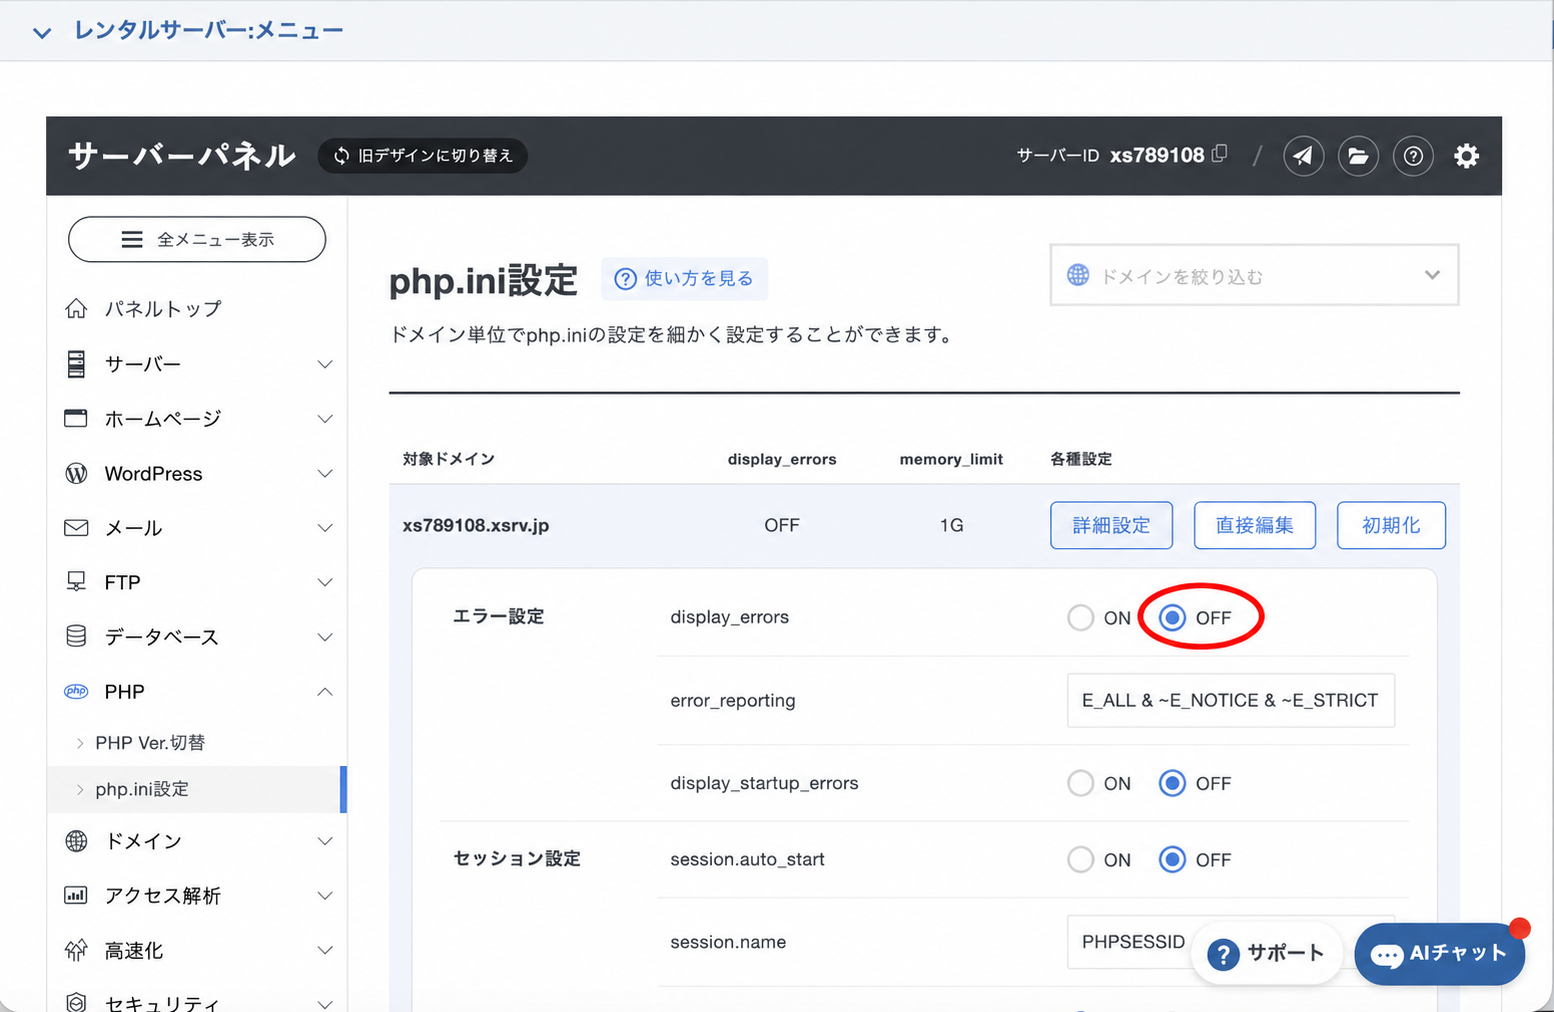
Task: Click the house icon beside パネルトップ
Action: click(76, 309)
